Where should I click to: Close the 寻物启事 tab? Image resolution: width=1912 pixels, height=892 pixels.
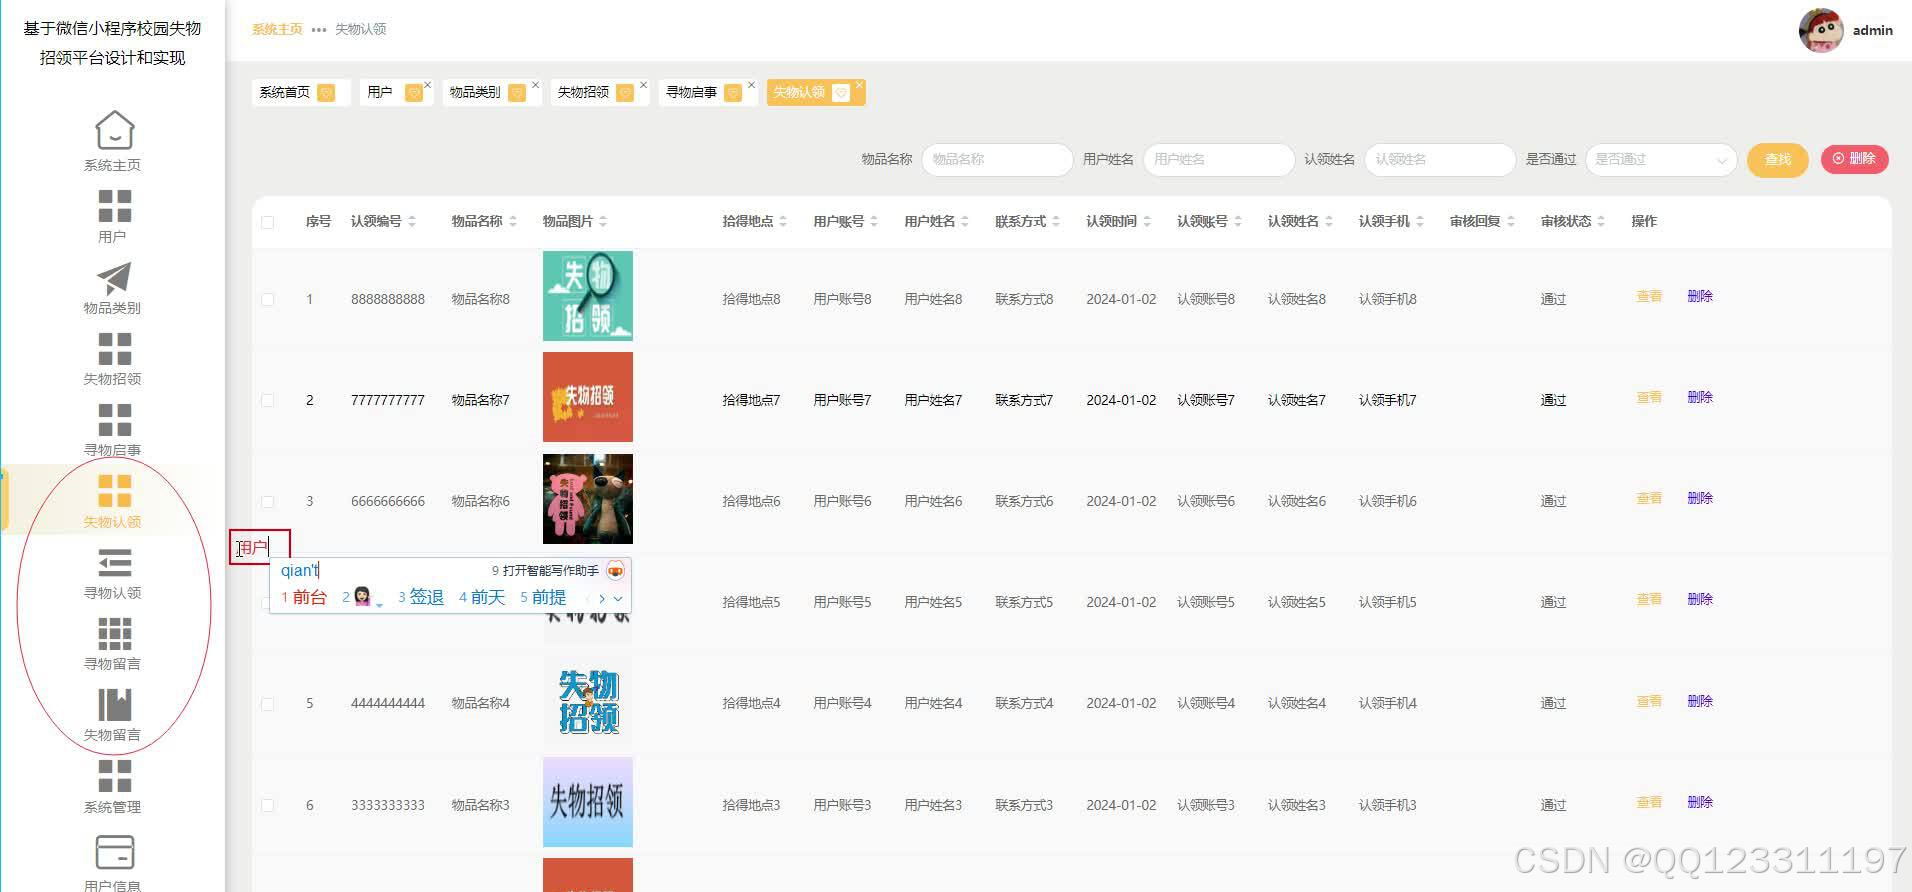click(x=752, y=85)
